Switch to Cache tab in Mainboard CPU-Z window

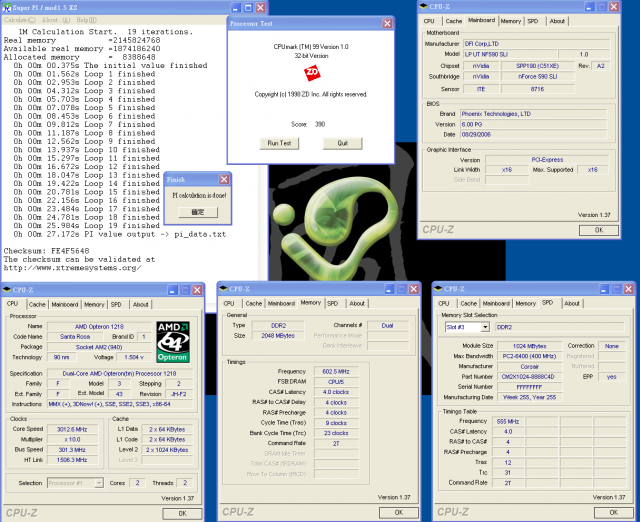click(x=453, y=21)
